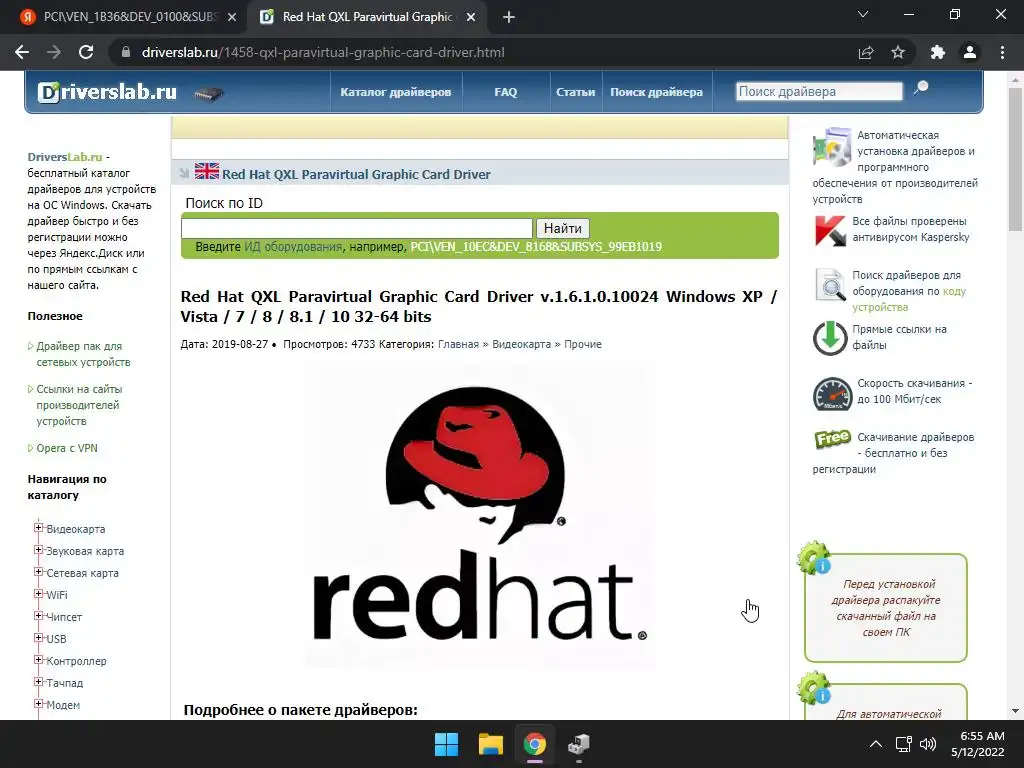Open the Прочие breadcrumb link
The height and width of the screenshot is (768, 1024).
583,344
